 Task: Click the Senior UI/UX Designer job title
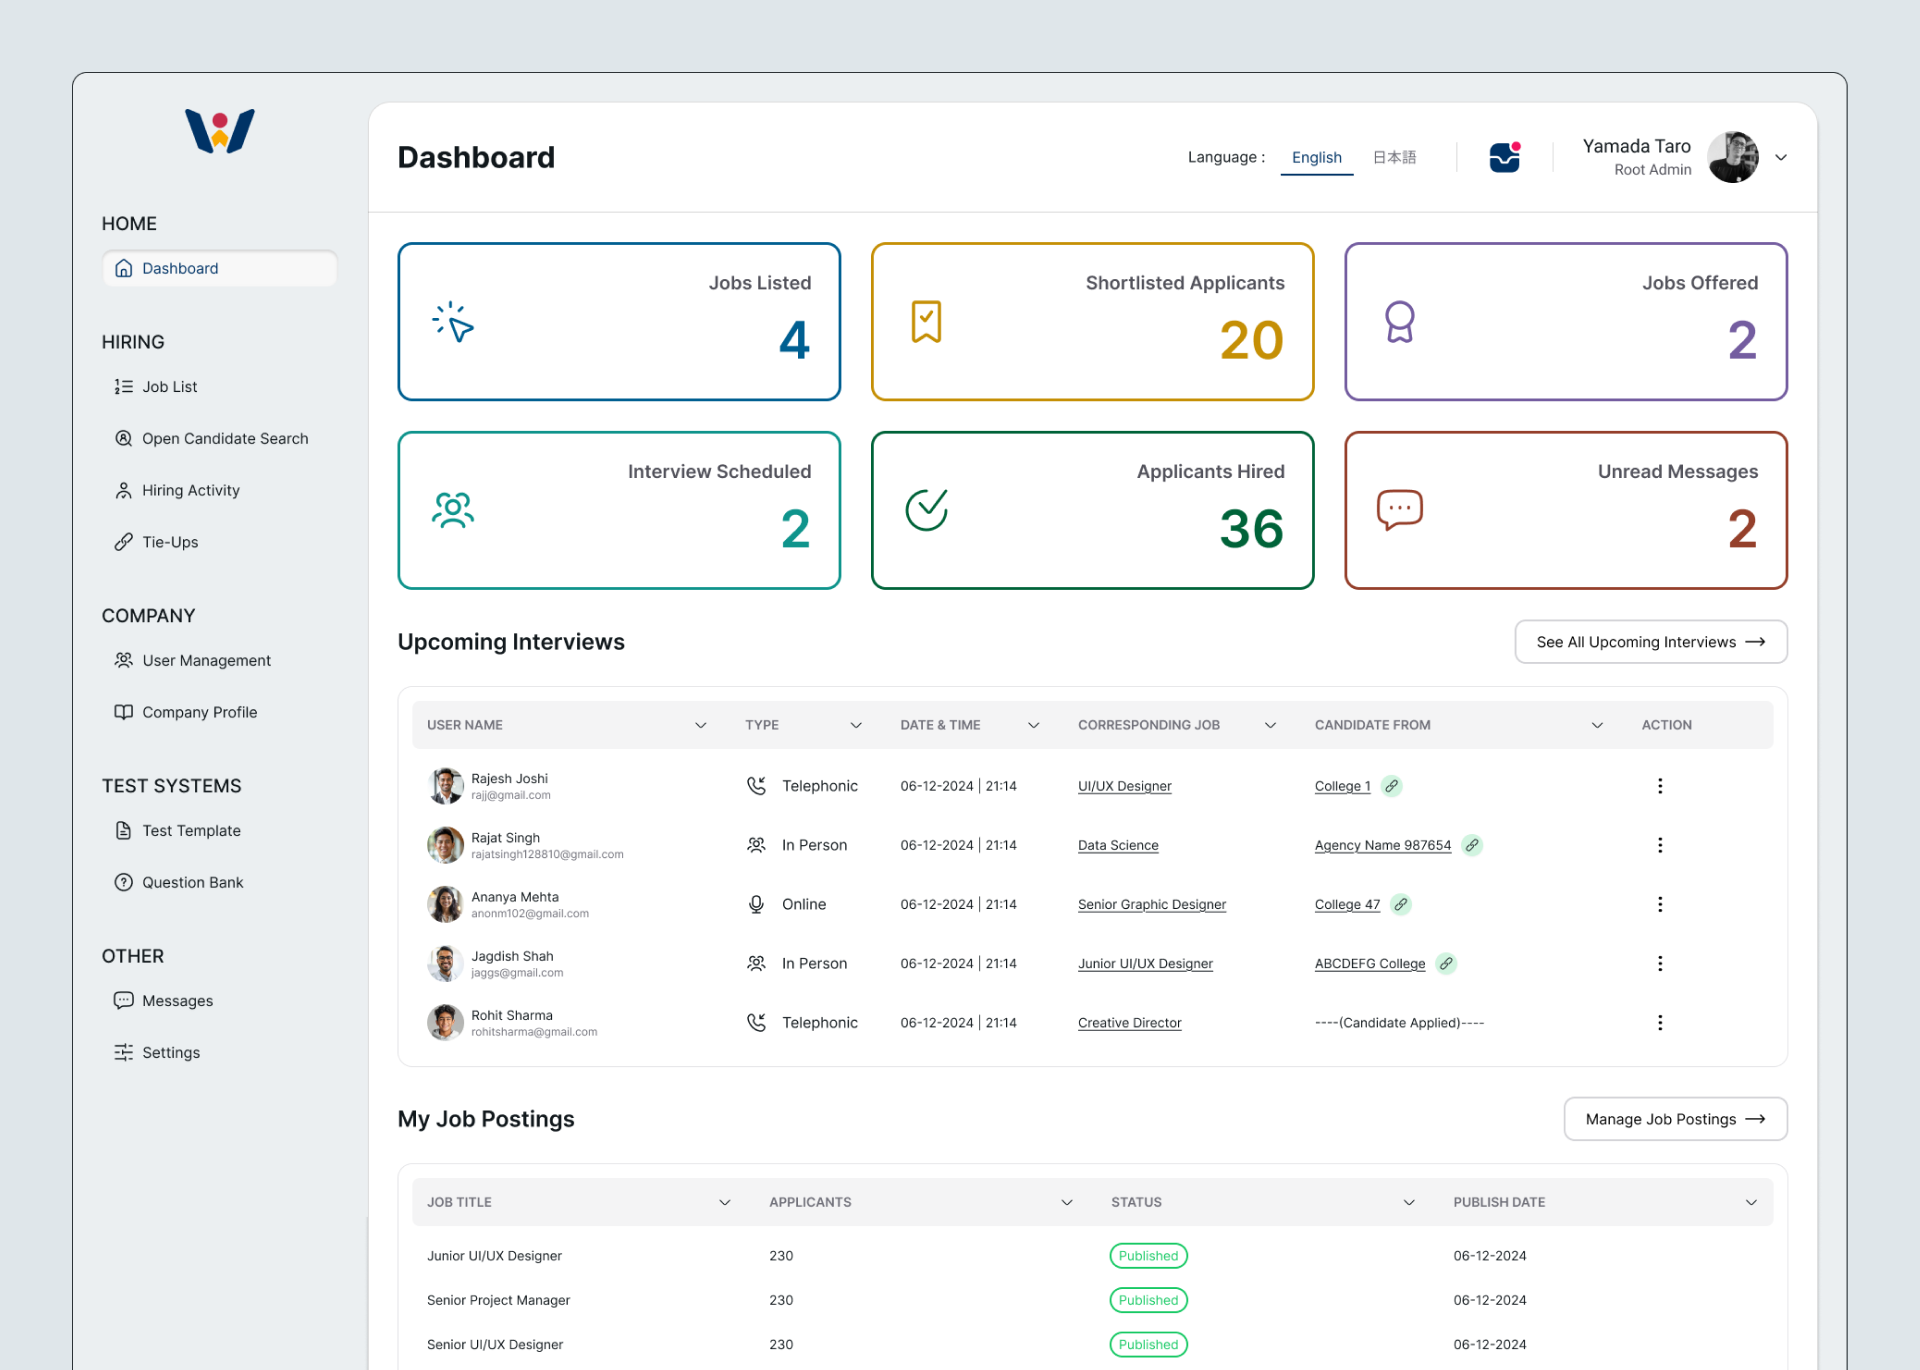495,1344
